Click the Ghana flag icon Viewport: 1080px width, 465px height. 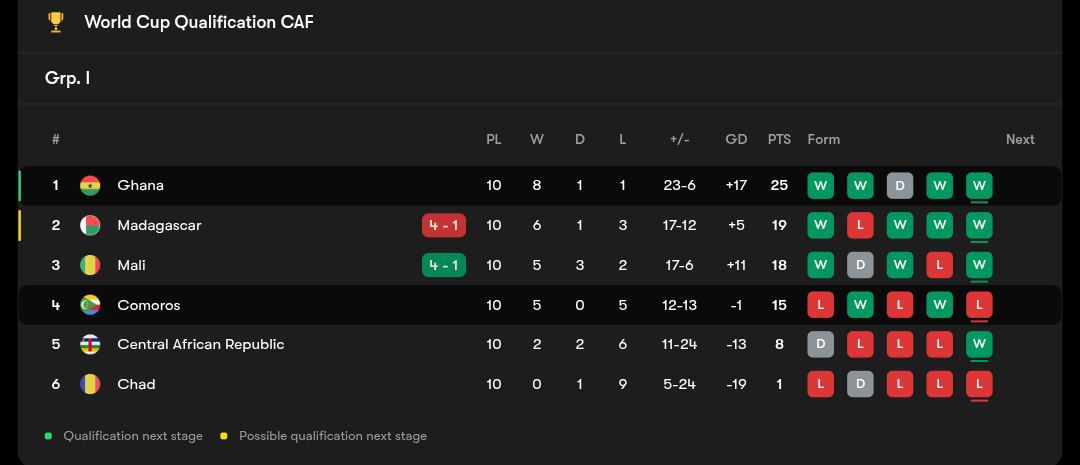[90, 185]
